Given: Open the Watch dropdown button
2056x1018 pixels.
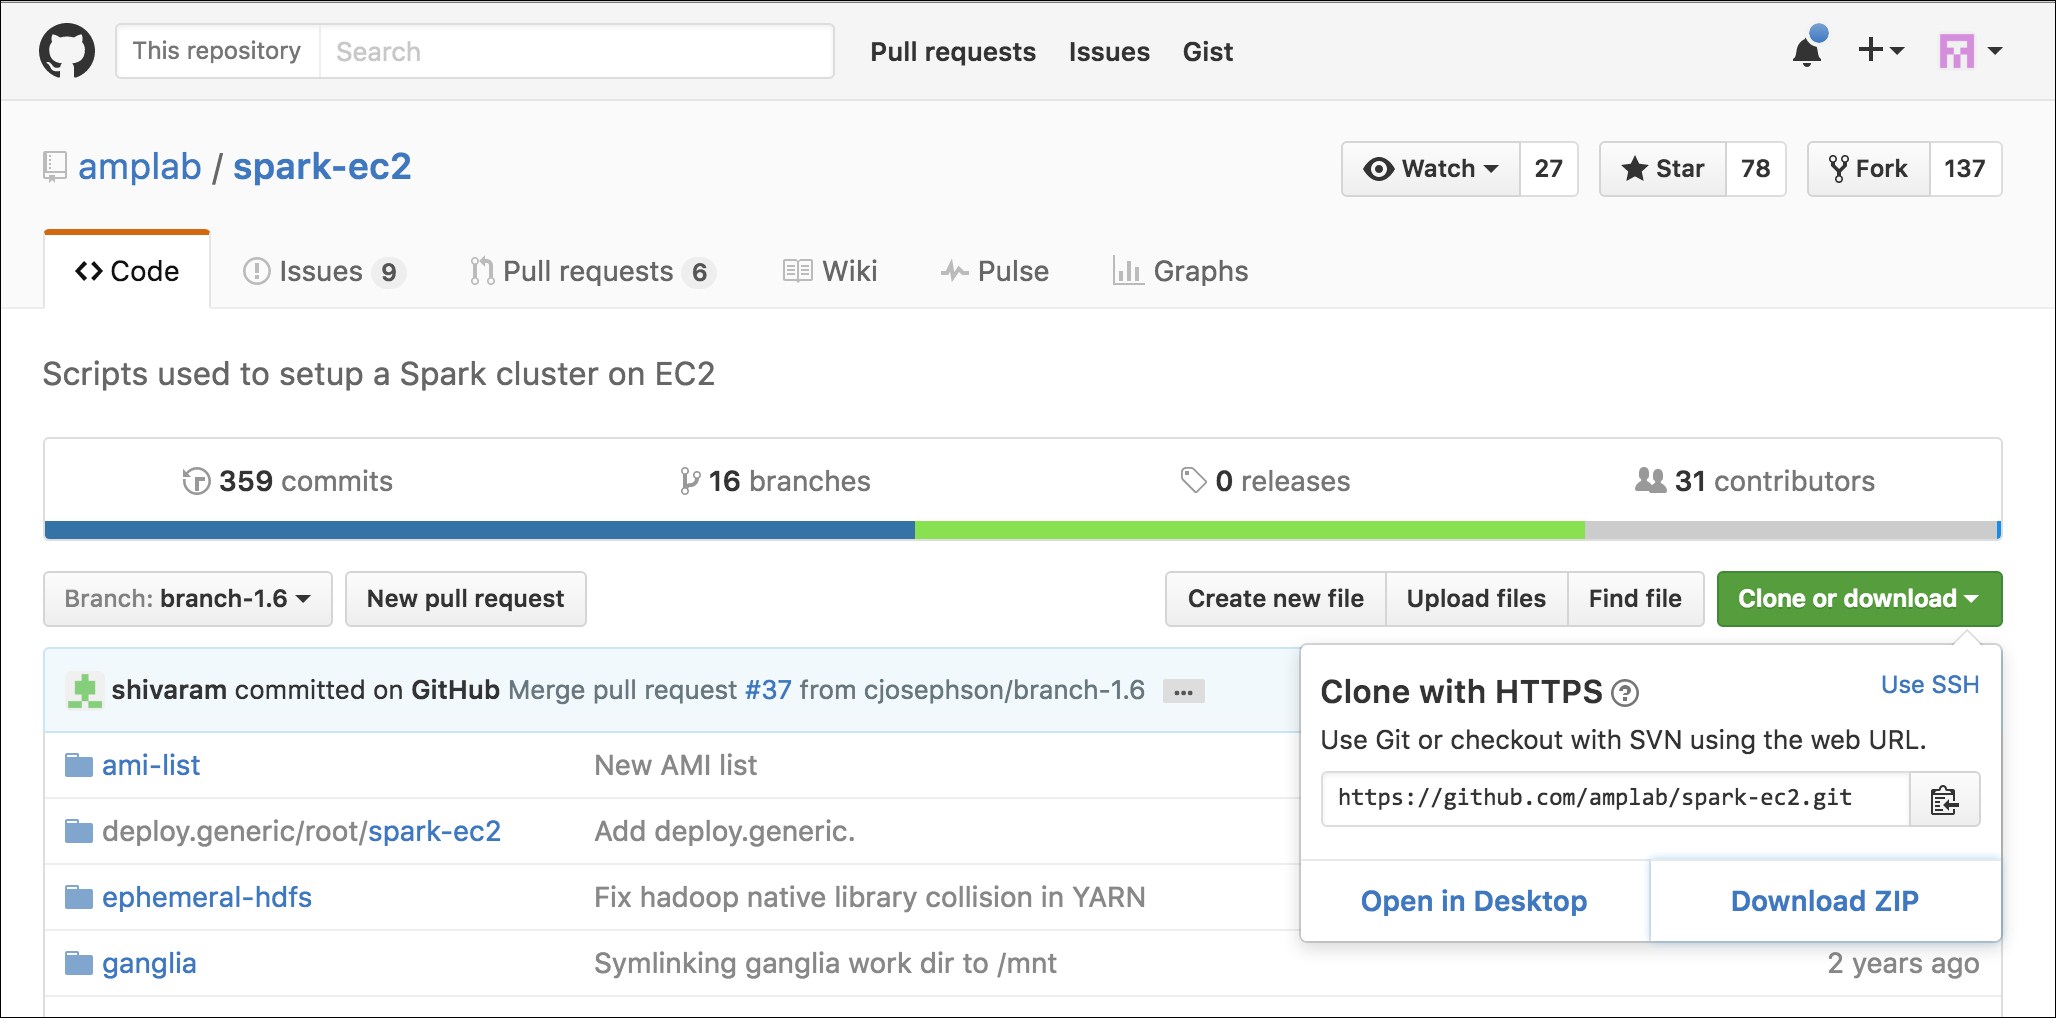Looking at the screenshot, I should 1431,169.
